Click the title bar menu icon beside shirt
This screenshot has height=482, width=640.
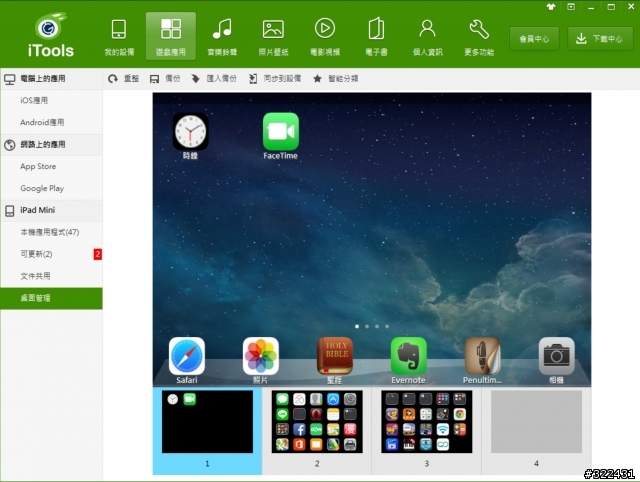pyautogui.click(x=571, y=7)
